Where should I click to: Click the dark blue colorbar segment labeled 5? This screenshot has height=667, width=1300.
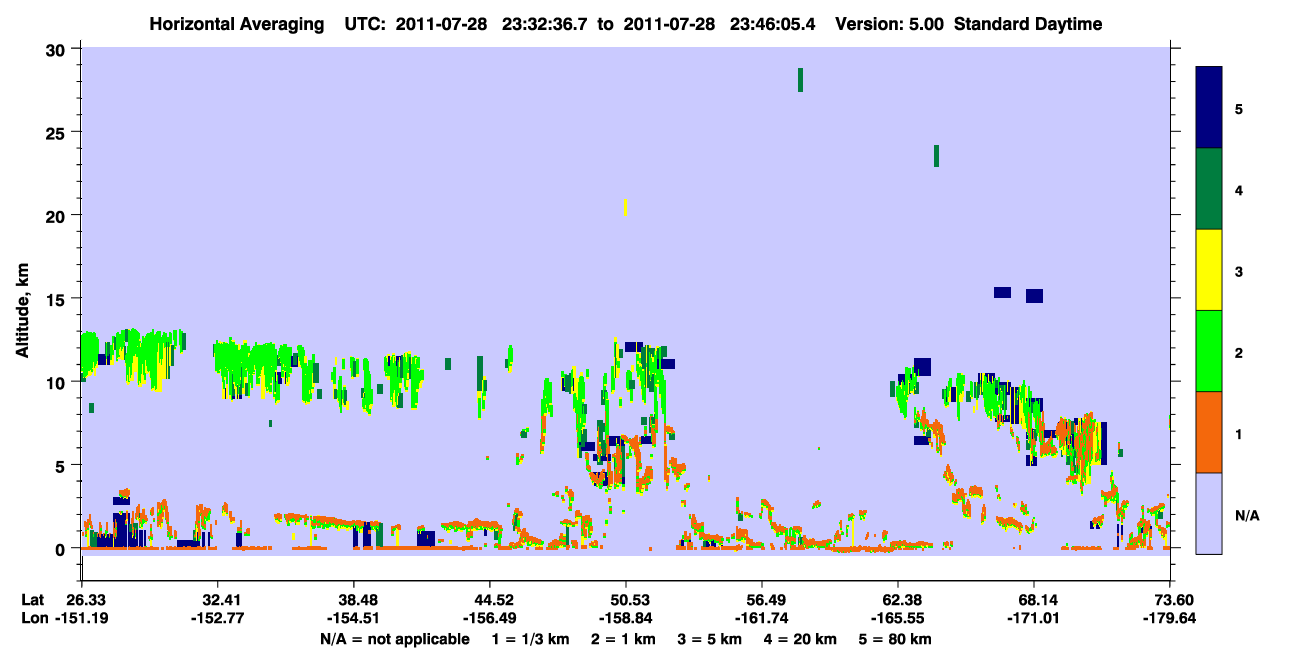[x=1209, y=107]
